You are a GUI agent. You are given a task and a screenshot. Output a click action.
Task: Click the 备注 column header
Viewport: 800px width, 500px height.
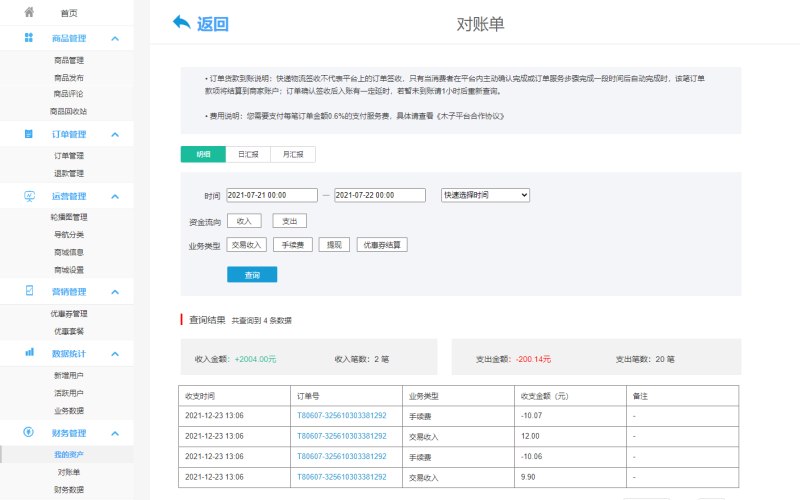point(640,396)
